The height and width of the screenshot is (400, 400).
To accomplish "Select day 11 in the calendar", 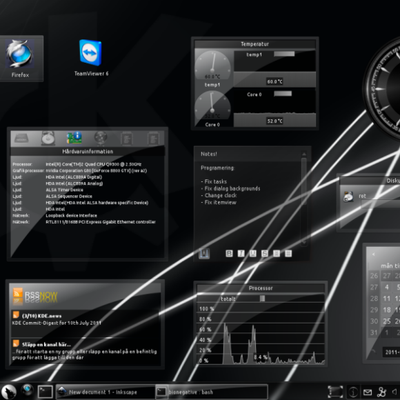I will point(387,299).
